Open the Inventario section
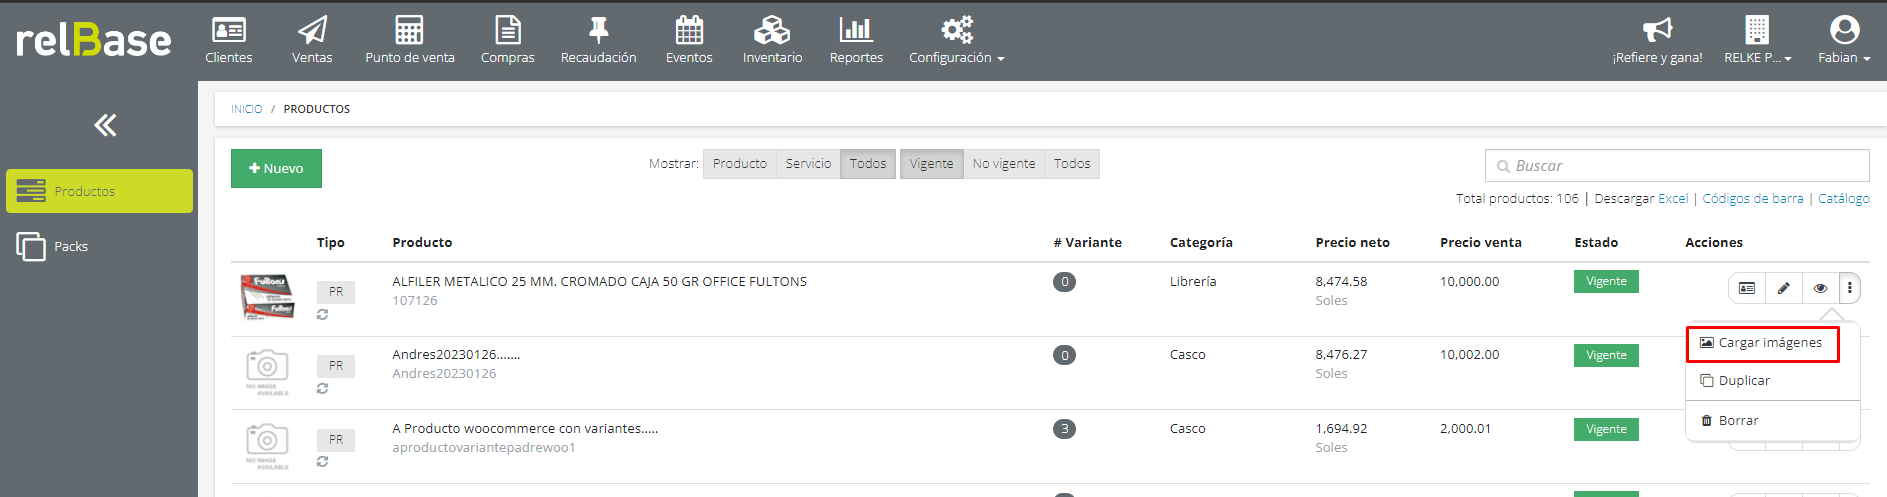 tap(772, 40)
